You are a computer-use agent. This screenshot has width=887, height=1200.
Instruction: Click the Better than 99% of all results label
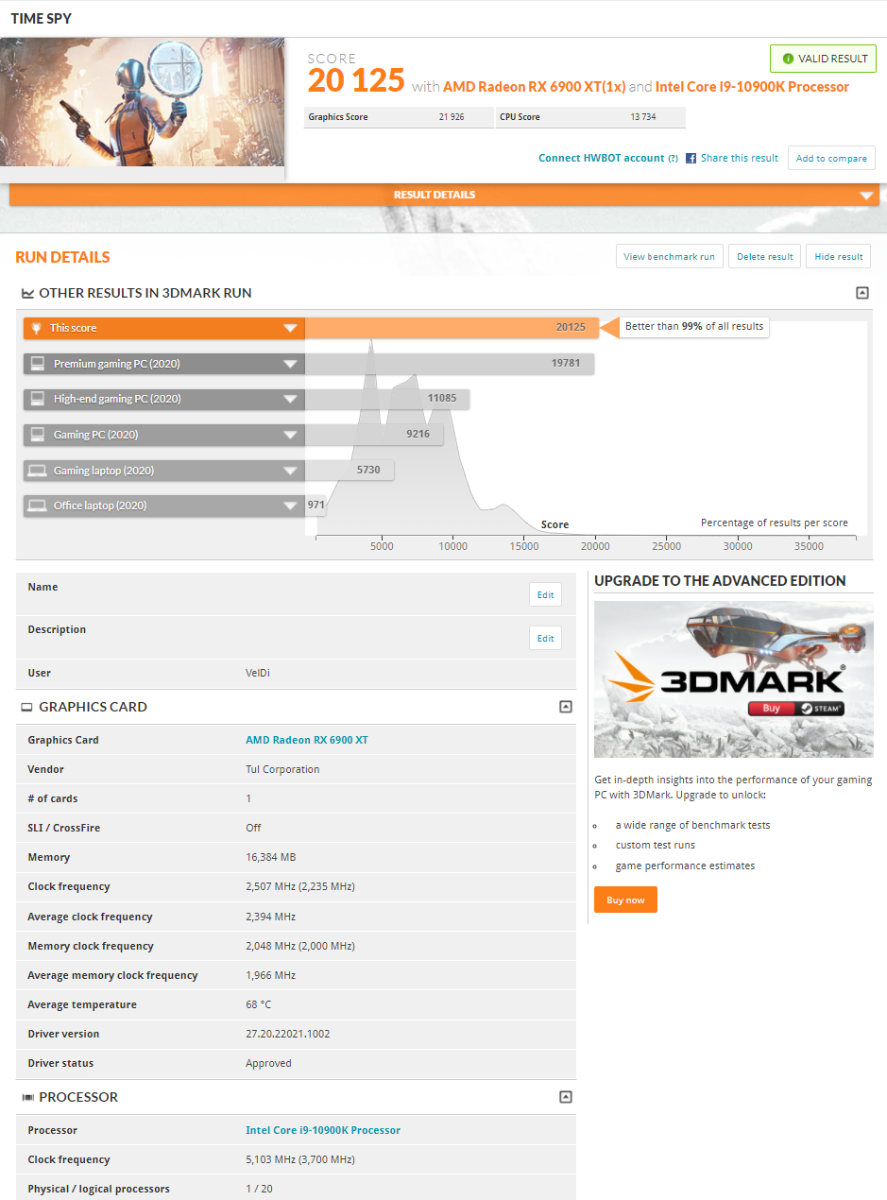pyautogui.click(x=694, y=326)
